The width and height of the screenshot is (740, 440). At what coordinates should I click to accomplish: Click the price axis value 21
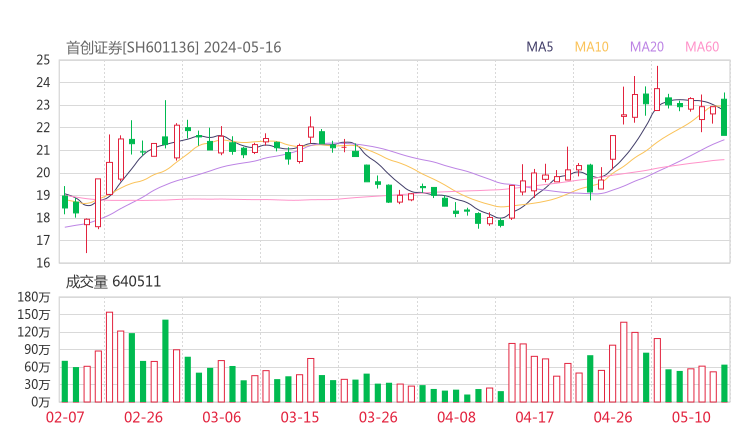pyautogui.click(x=43, y=150)
